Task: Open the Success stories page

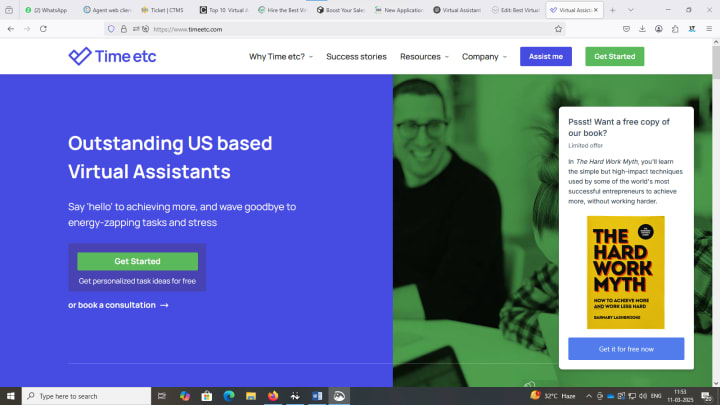Action: pyautogui.click(x=356, y=56)
